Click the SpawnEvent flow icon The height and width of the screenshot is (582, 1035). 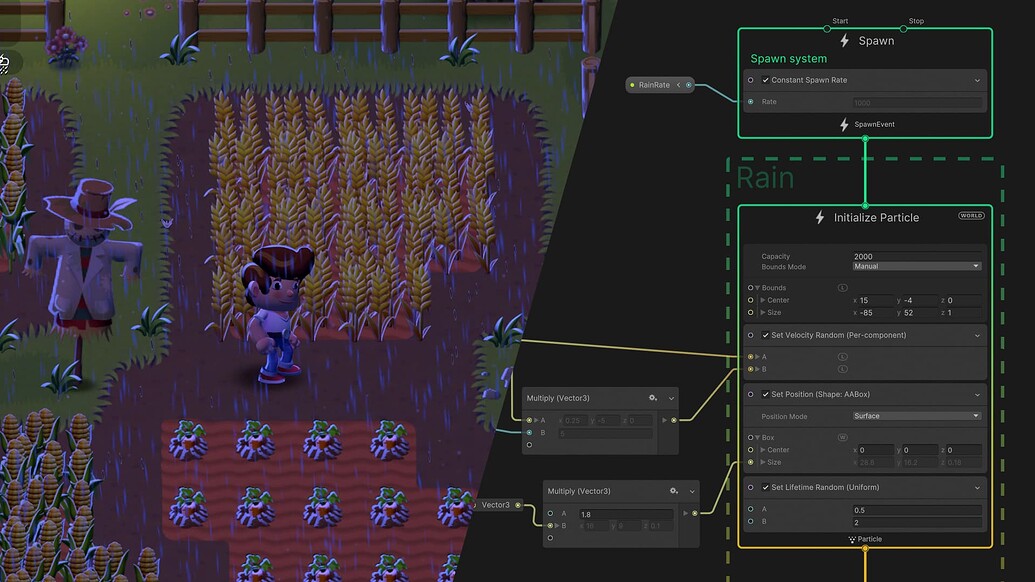click(x=845, y=124)
